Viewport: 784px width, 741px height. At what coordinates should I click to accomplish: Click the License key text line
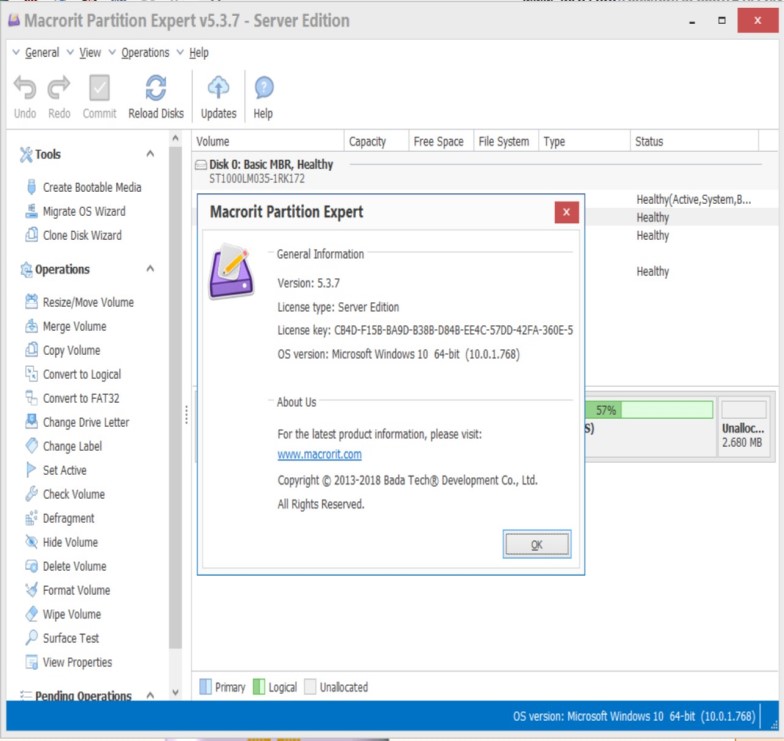point(426,330)
